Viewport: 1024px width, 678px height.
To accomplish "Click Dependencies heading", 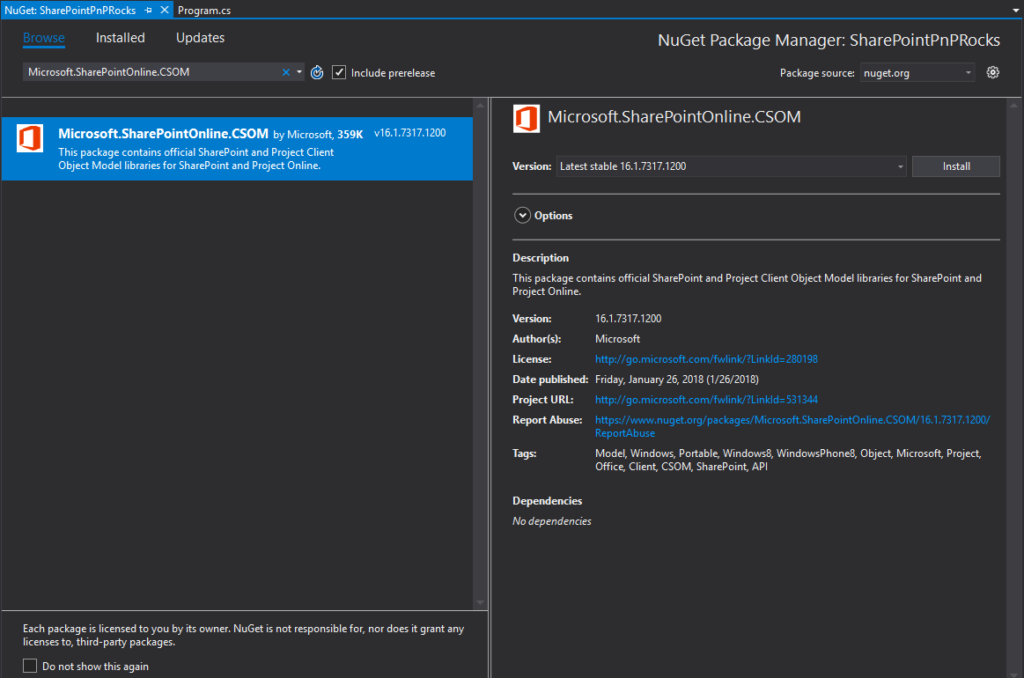I will 547,500.
